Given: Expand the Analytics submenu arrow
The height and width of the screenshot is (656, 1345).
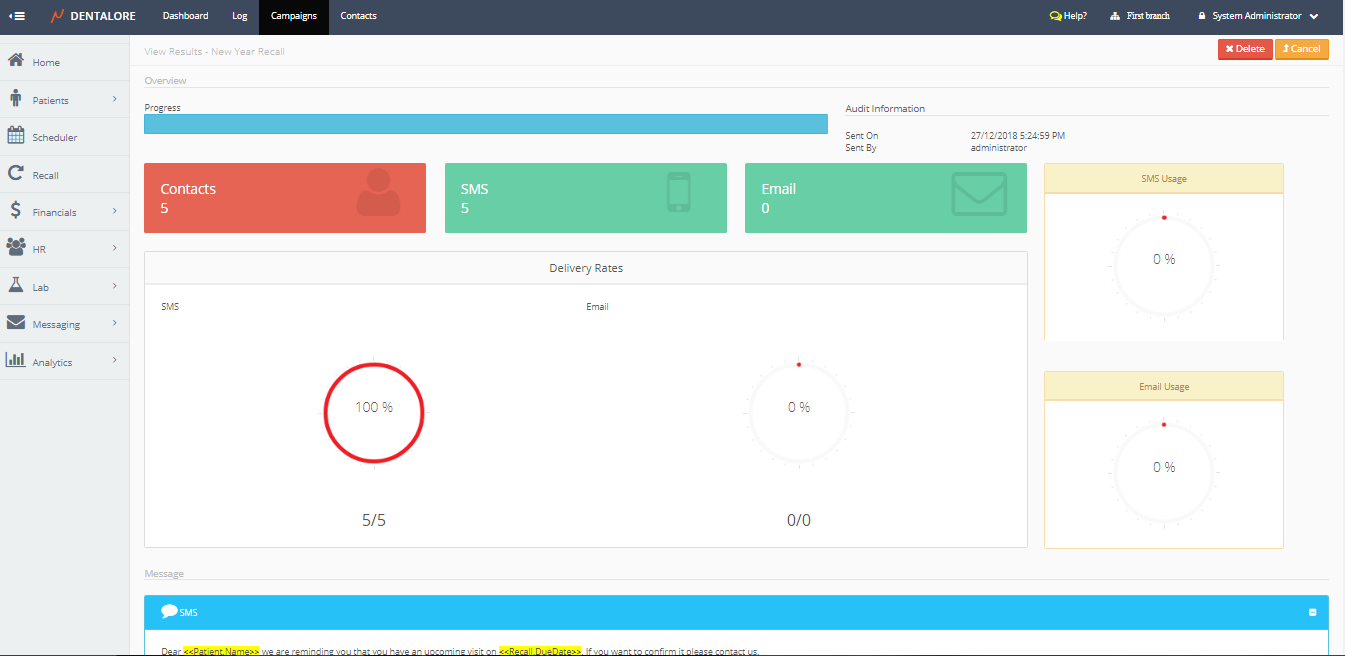Looking at the screenshot, I should pyautogui.click(x=115, y=360).
